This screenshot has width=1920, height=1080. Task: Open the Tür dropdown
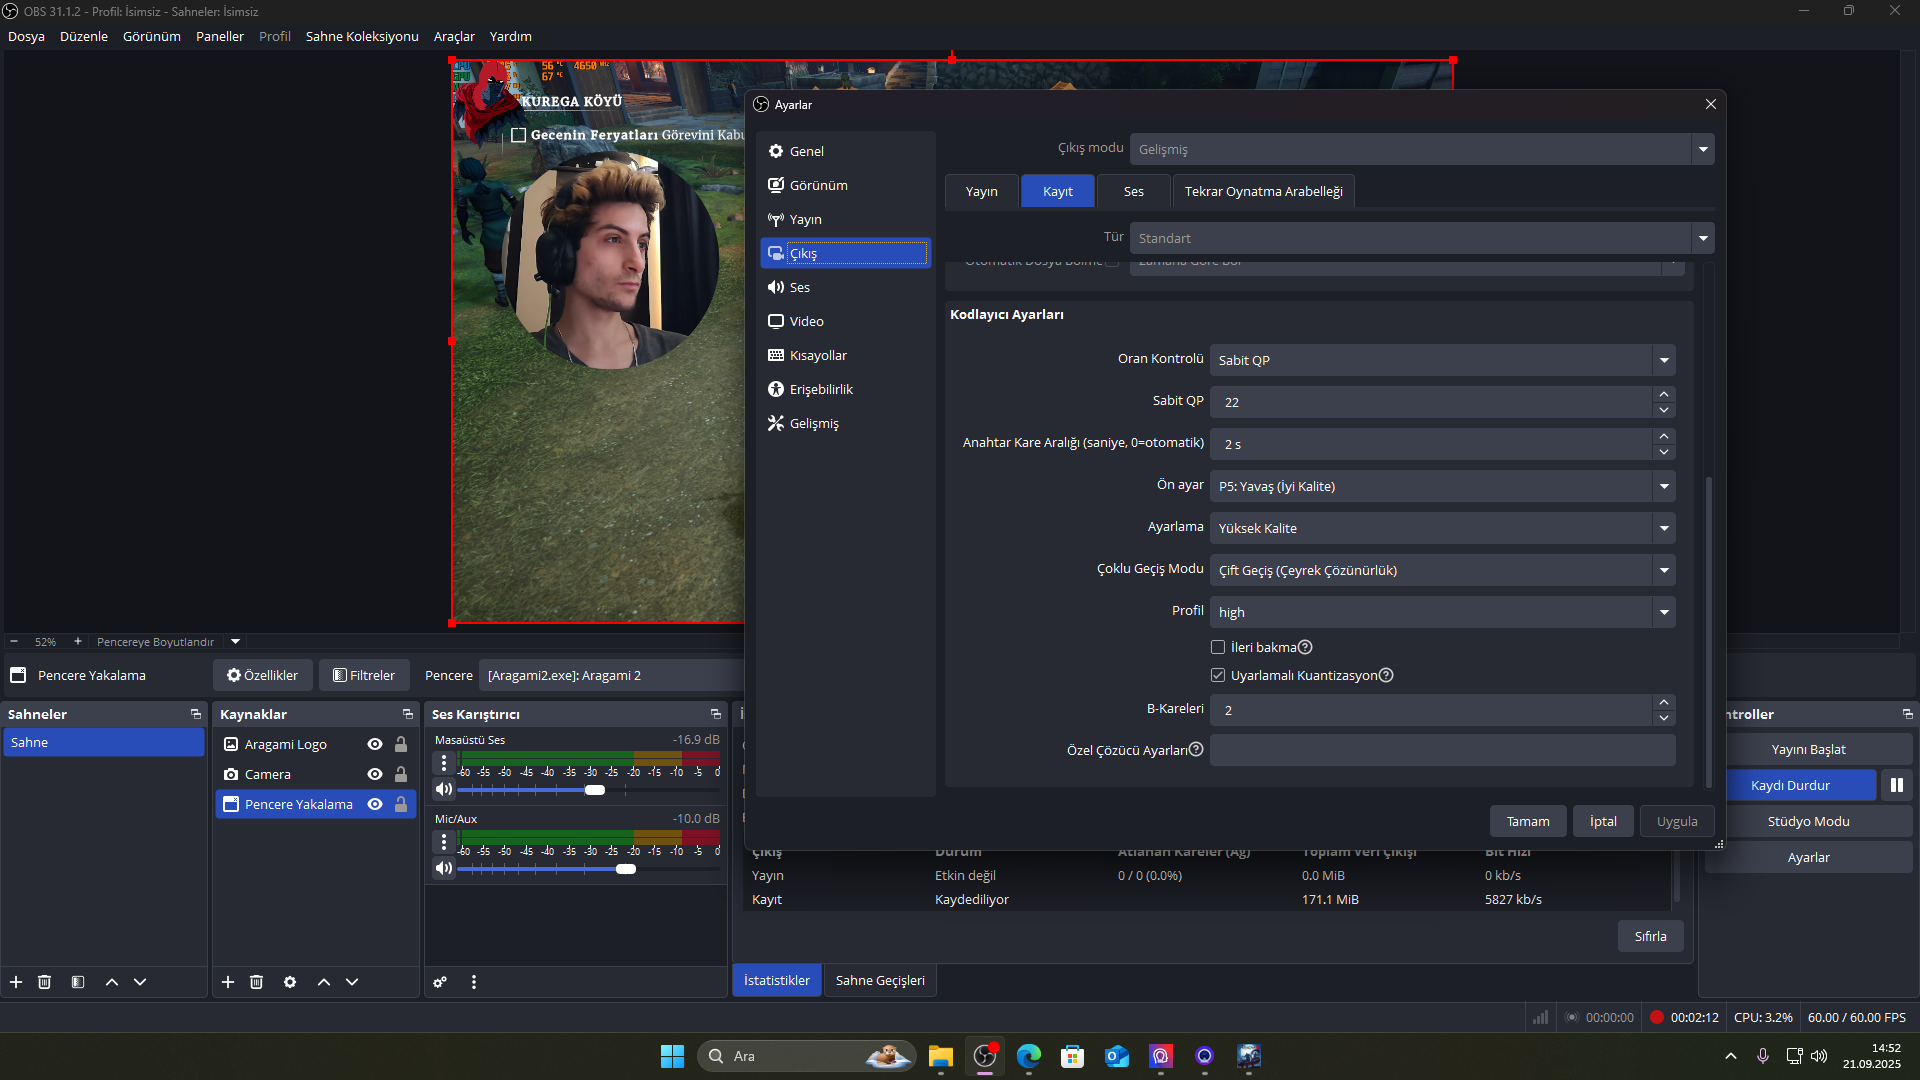click(1422, 238)
